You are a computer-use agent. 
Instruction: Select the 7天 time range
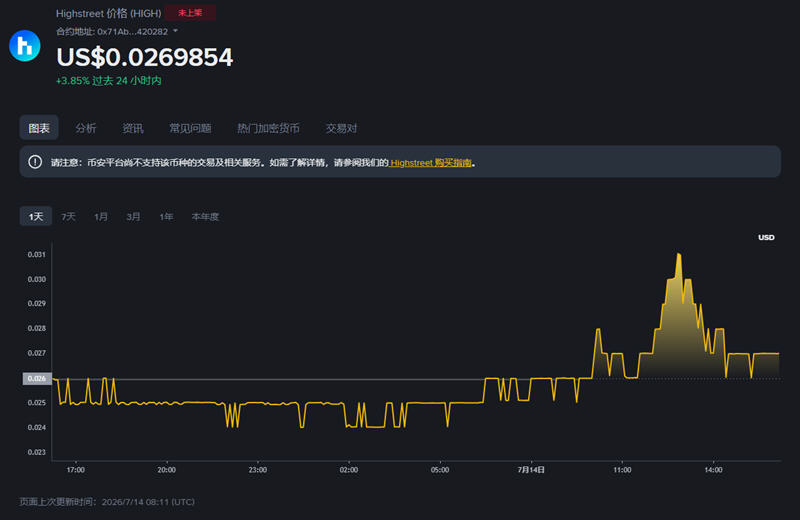68,217
